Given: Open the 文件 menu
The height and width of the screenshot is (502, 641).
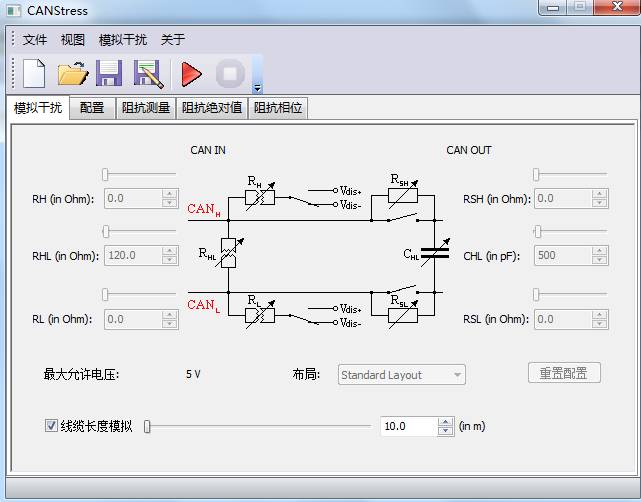Looking at the screenshot, I should point(35,40).
